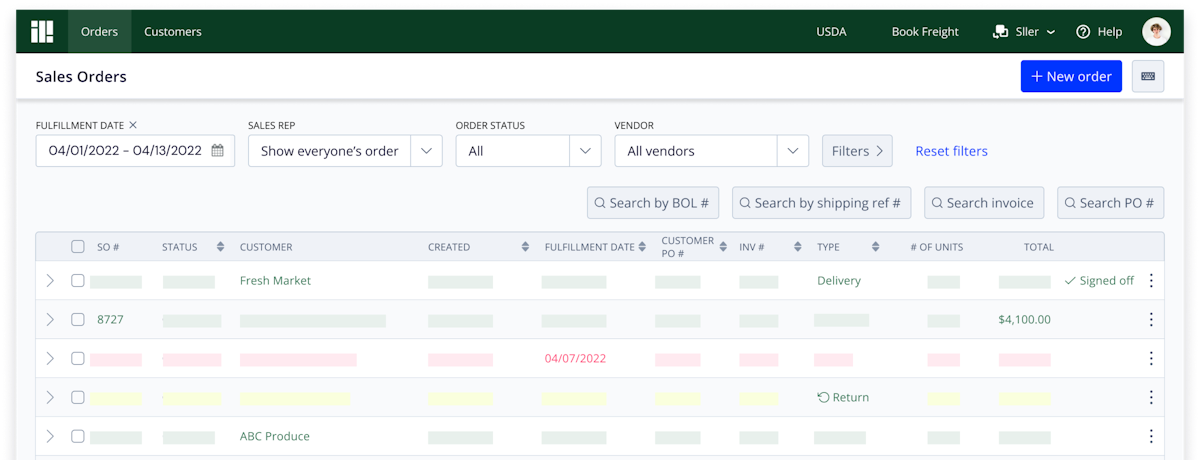The width and height of the screenshot is (1200, 460).
Task: Open sales order 8727 link
Action: (110, 320)
